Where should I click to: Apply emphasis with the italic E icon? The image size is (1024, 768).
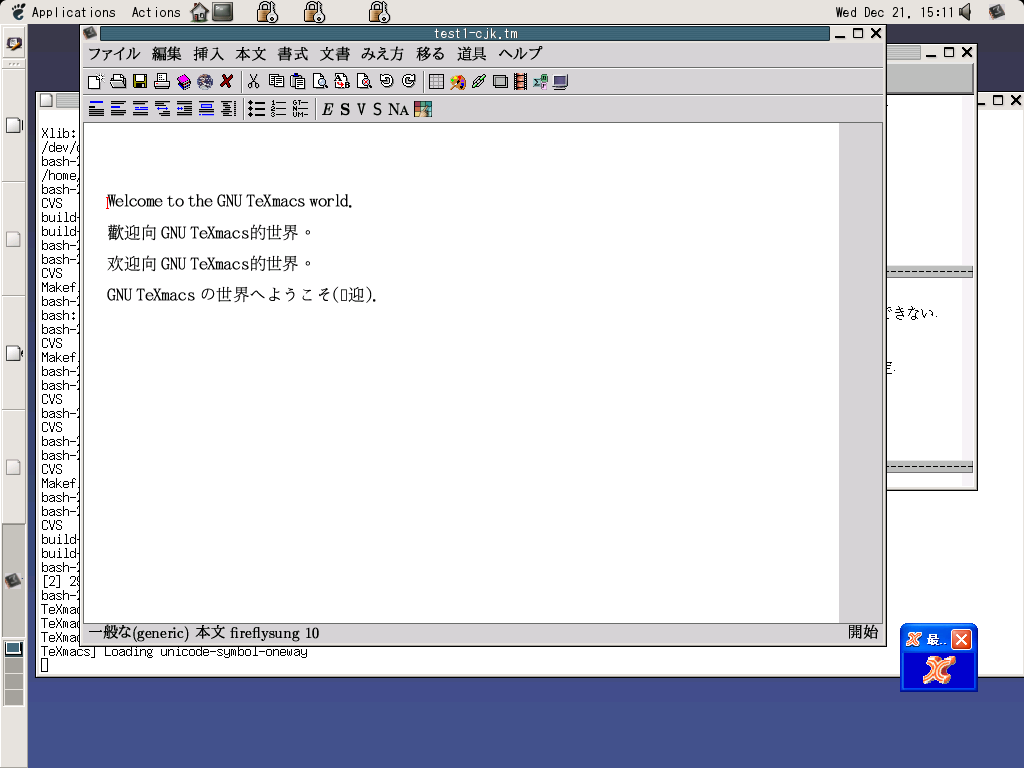328,110
